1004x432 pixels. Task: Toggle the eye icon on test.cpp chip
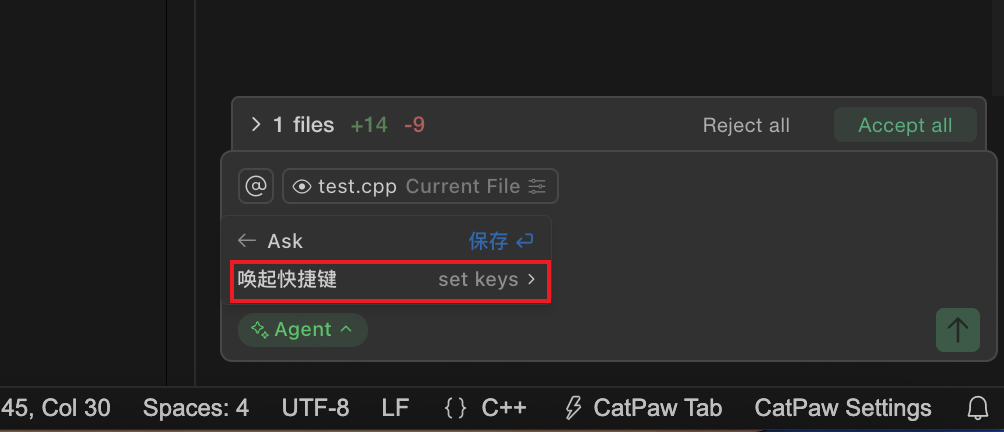coord(301,187)
